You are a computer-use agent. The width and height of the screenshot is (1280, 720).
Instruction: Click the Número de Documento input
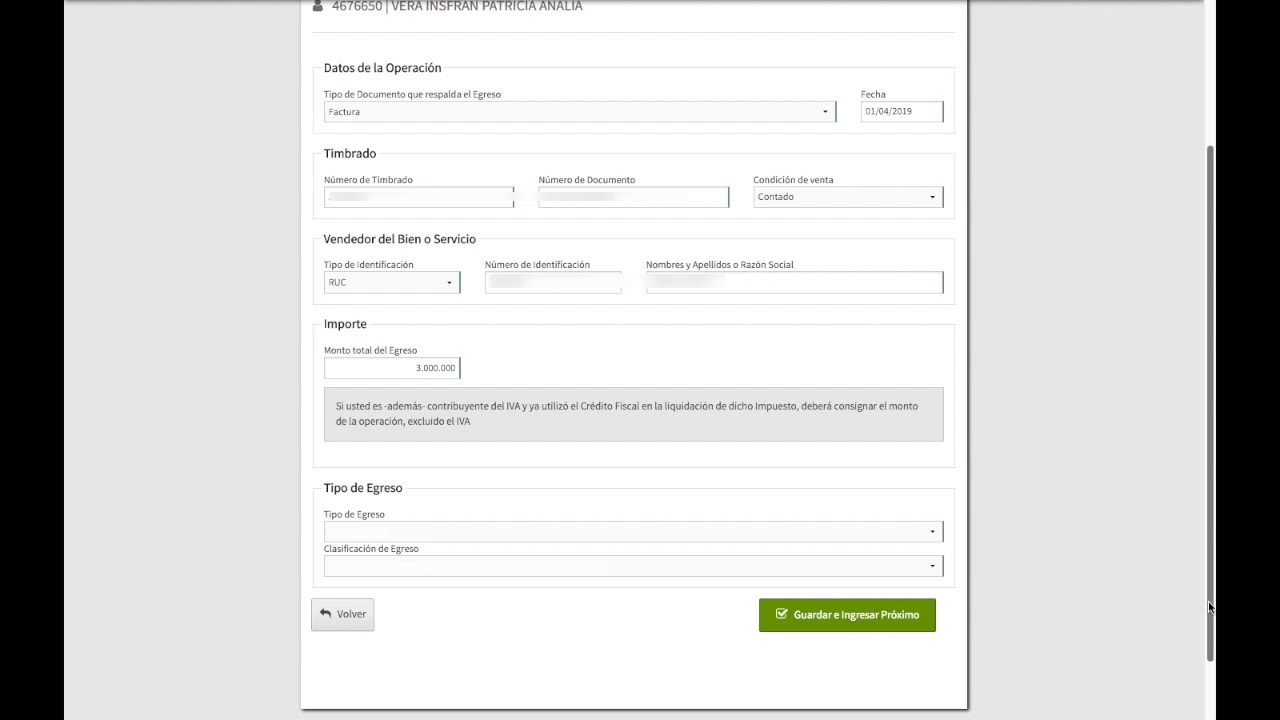pos(632,198)
